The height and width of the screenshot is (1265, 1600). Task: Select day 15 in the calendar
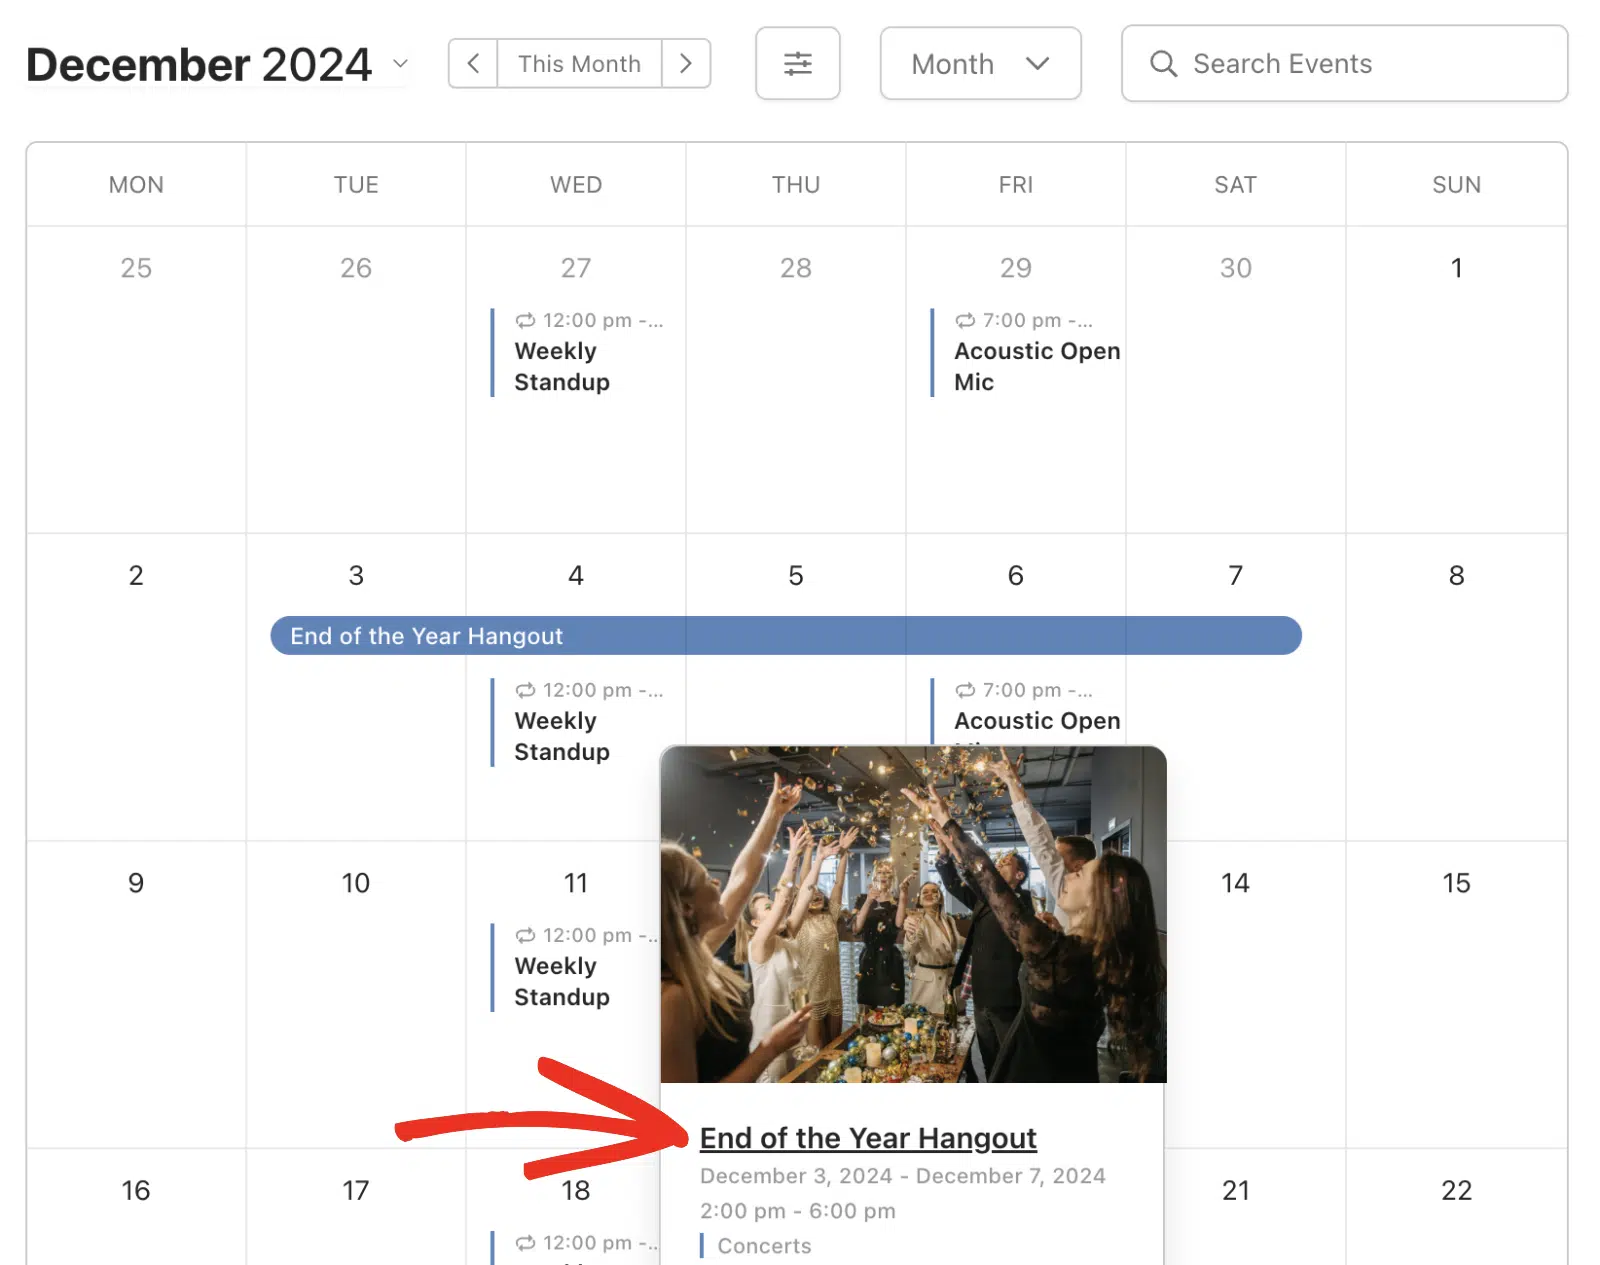(x=1456, y=883)
